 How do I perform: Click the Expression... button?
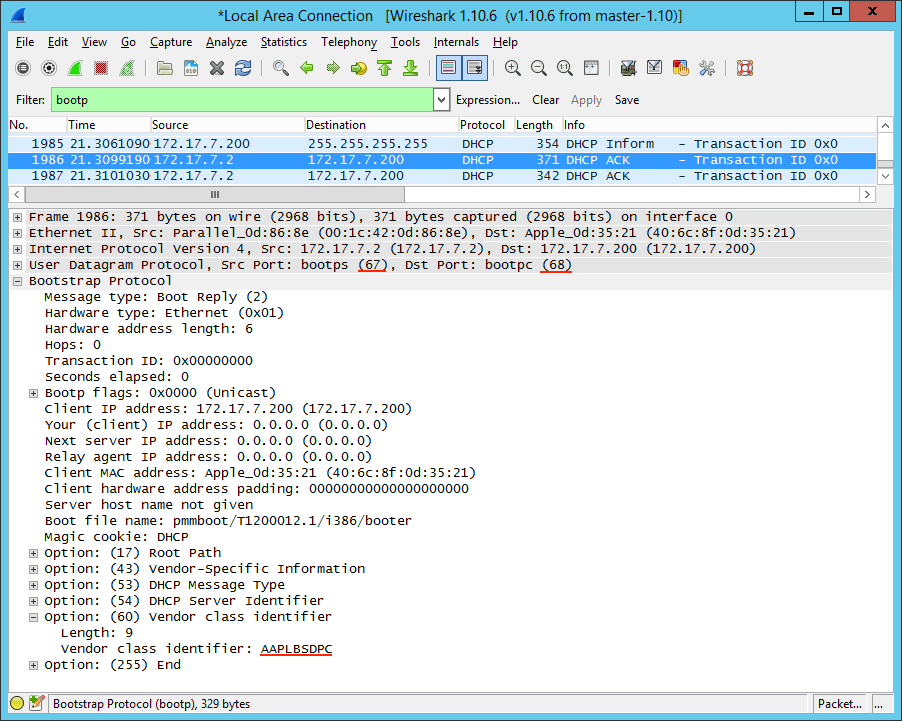(487, 100)
